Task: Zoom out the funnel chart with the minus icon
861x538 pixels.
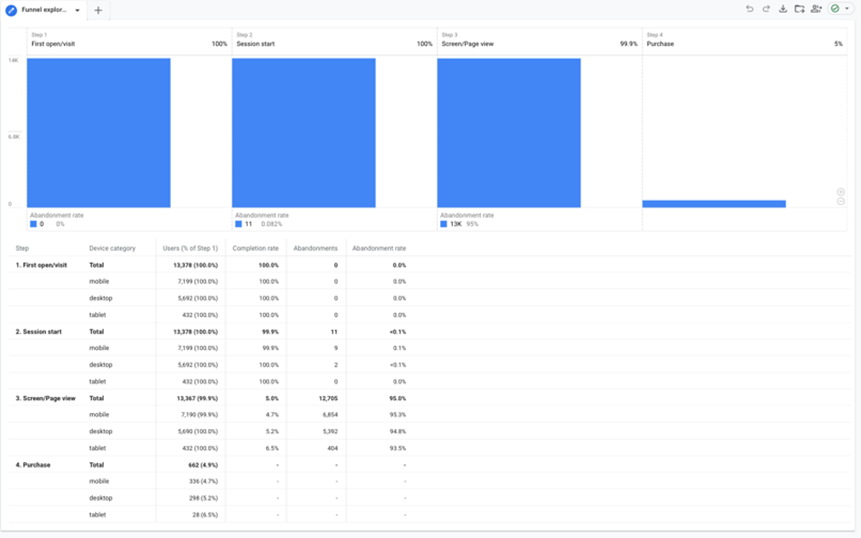Action: (841, 201)
